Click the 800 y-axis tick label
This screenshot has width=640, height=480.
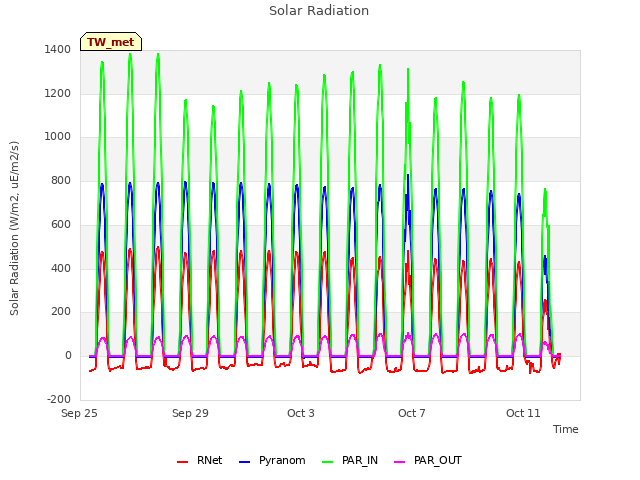click(x=61, y=180)
